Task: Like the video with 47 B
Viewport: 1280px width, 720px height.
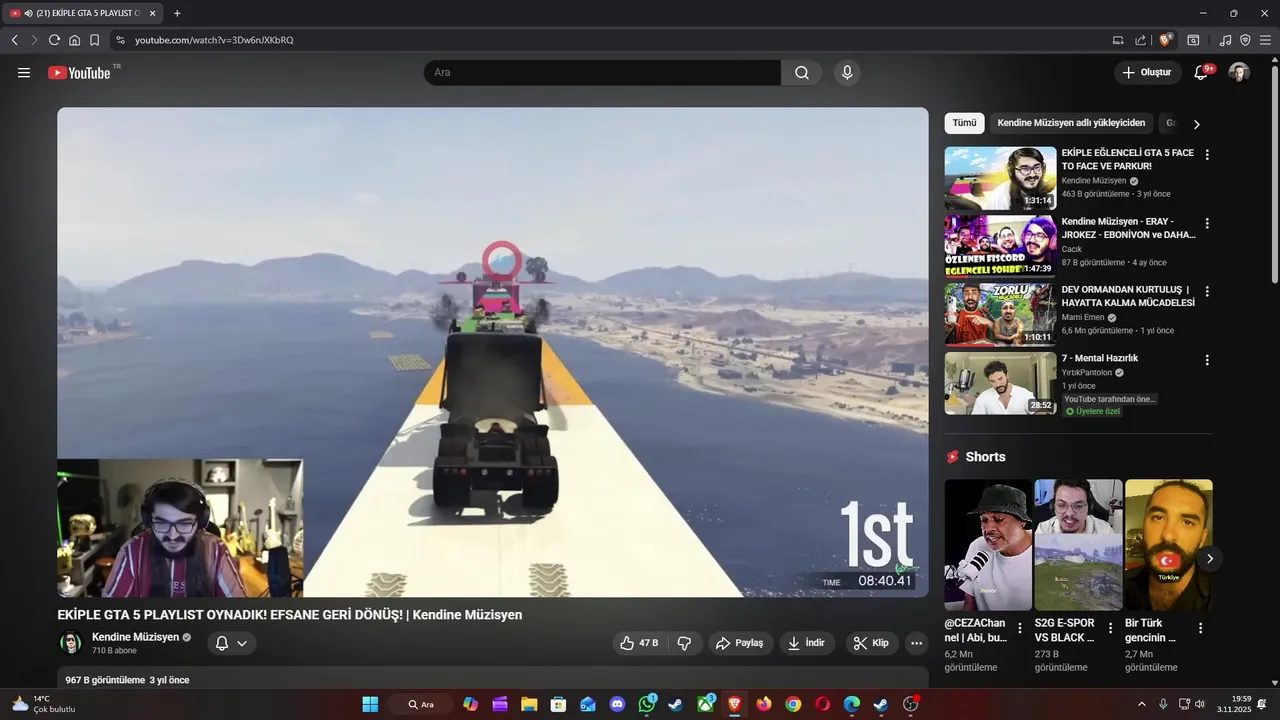Action: [x=639, y=643]
